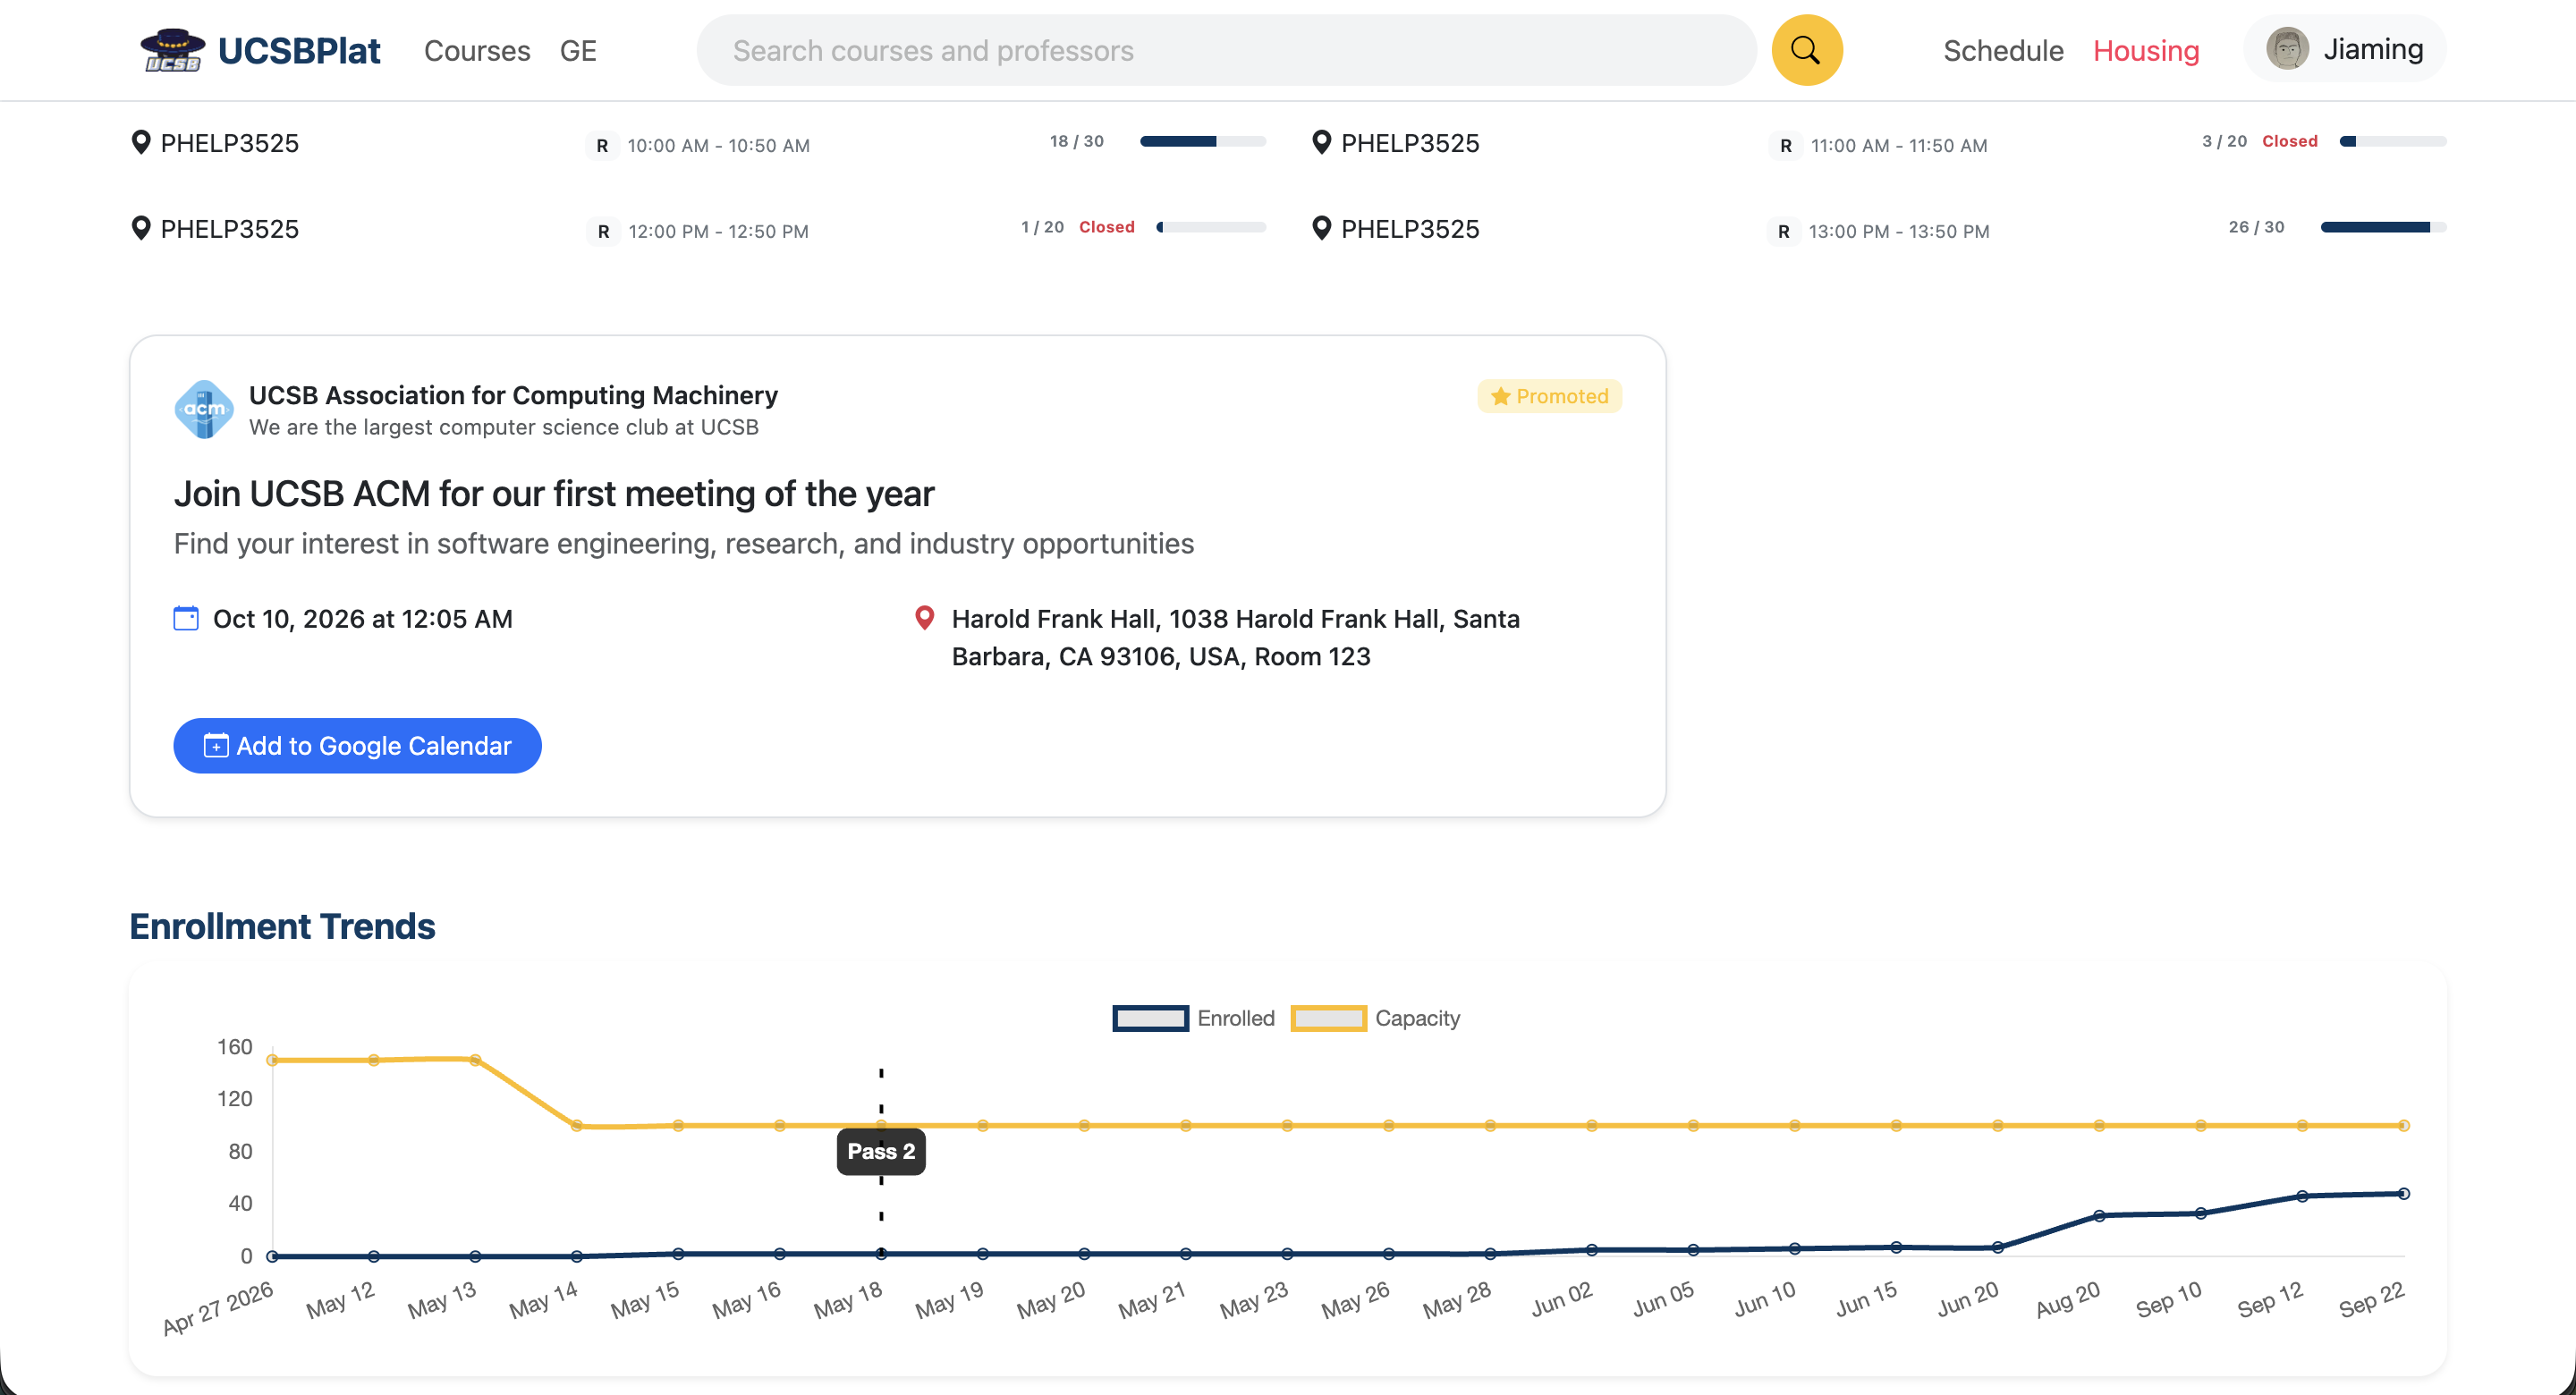Click the calendar icon beside Oct 10 date

click(186, 618)
